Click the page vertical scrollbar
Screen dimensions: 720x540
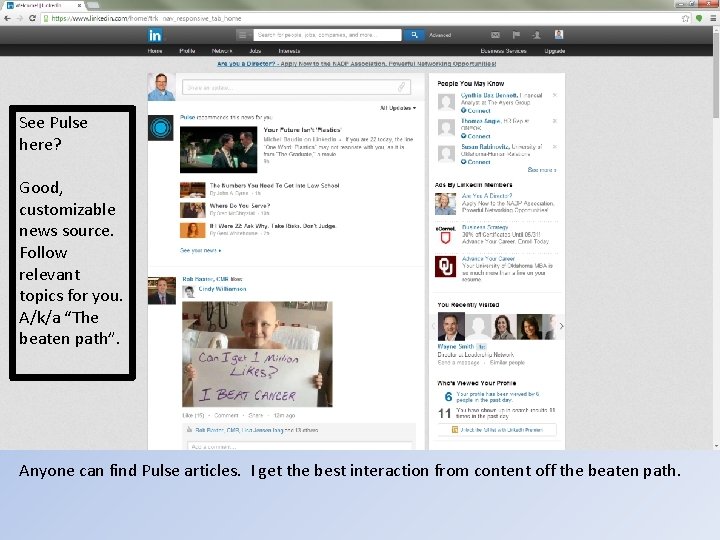[x=716, y=238]
